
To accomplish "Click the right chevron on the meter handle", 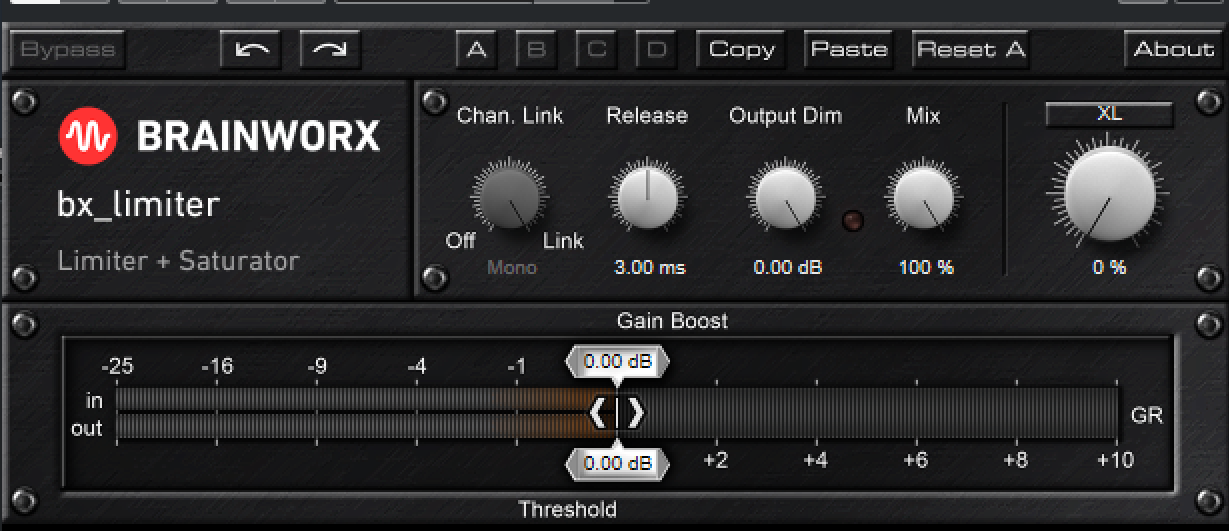I will 635,412.
